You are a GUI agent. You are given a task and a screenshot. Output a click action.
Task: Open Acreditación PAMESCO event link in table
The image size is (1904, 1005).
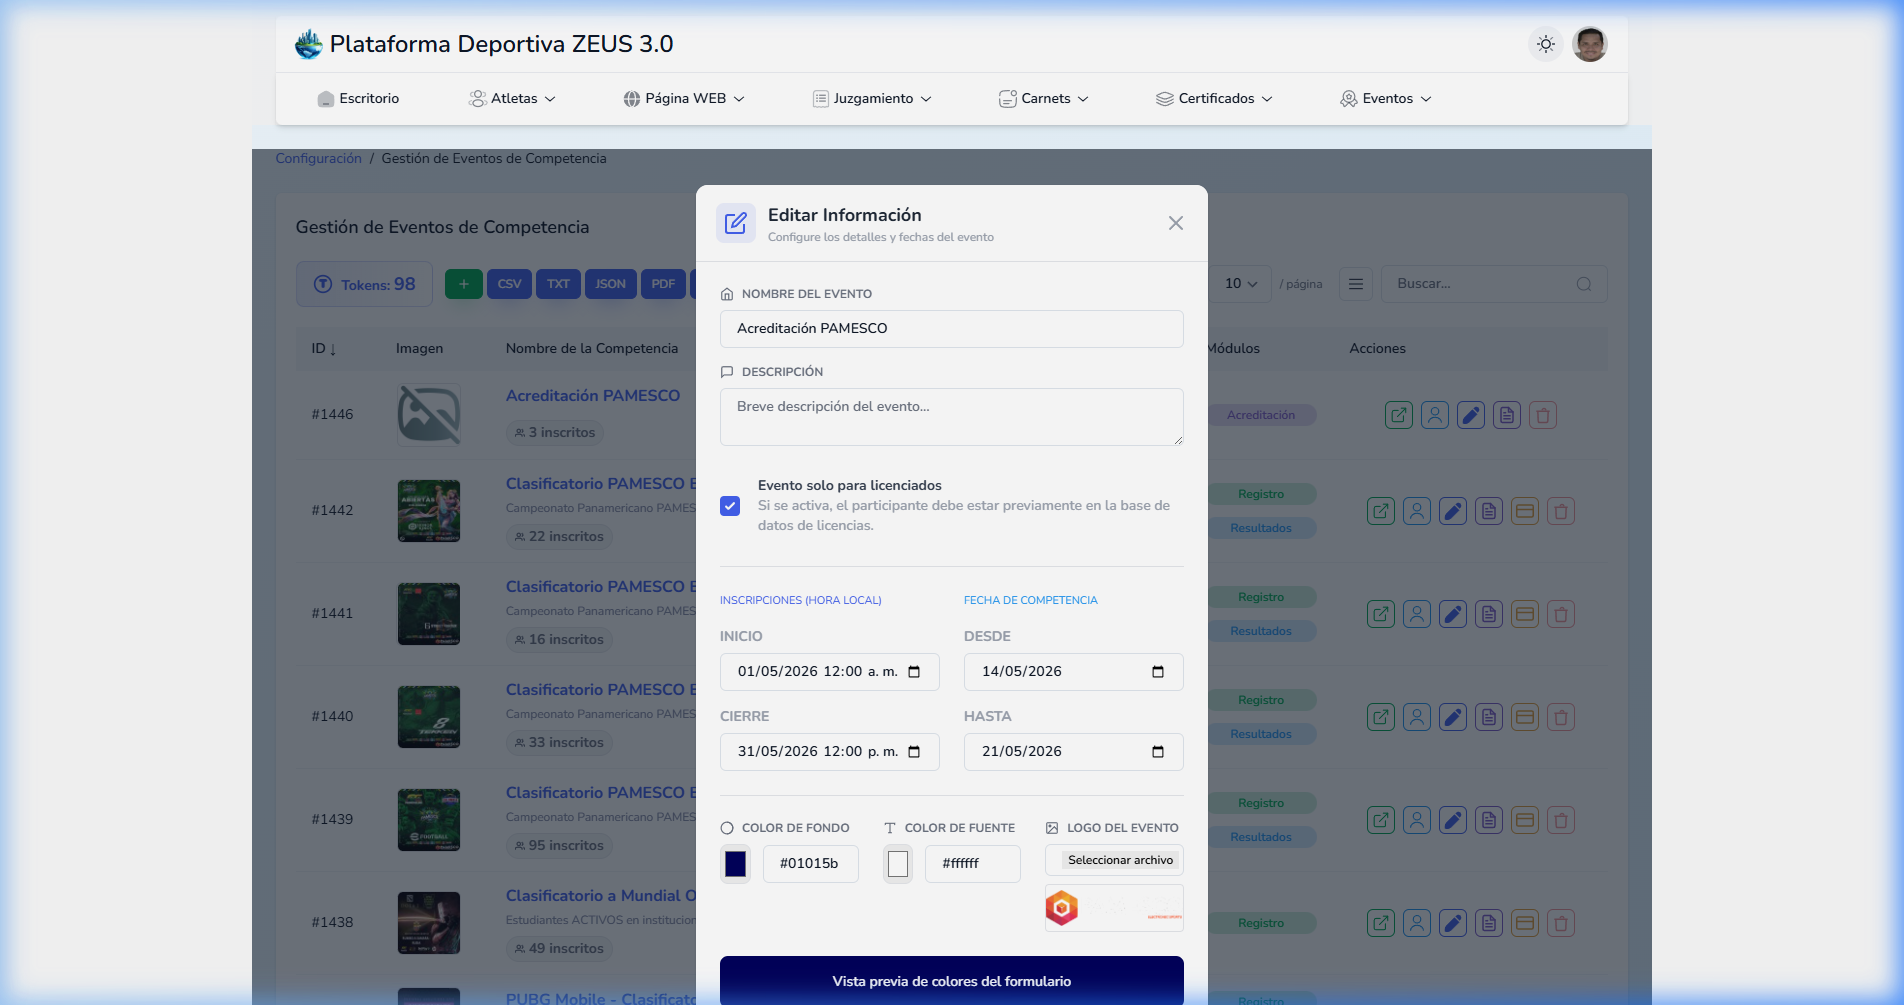pos(593,396)
